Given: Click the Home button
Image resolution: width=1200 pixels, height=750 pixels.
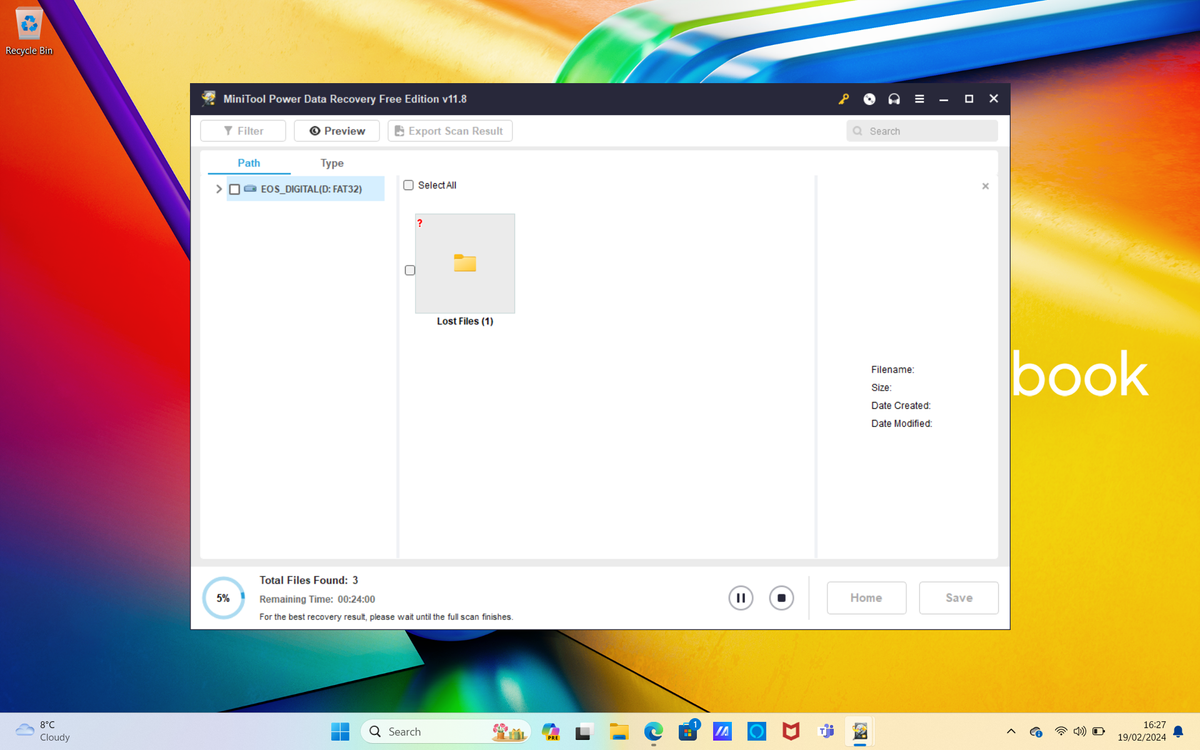Looking at the screenshot, I should pos(866,597).
